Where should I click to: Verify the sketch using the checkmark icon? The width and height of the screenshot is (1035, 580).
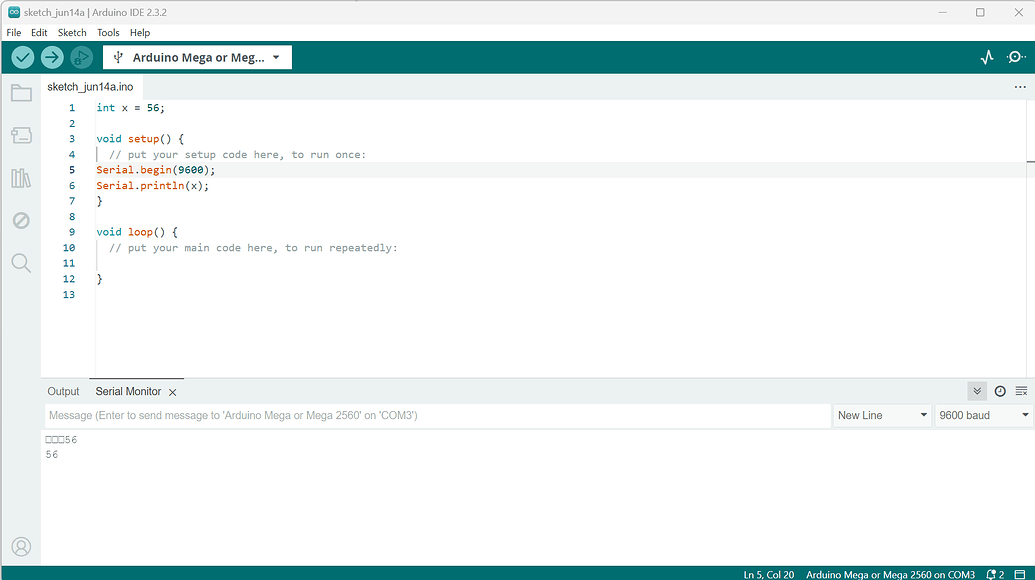tap(22, 57)
